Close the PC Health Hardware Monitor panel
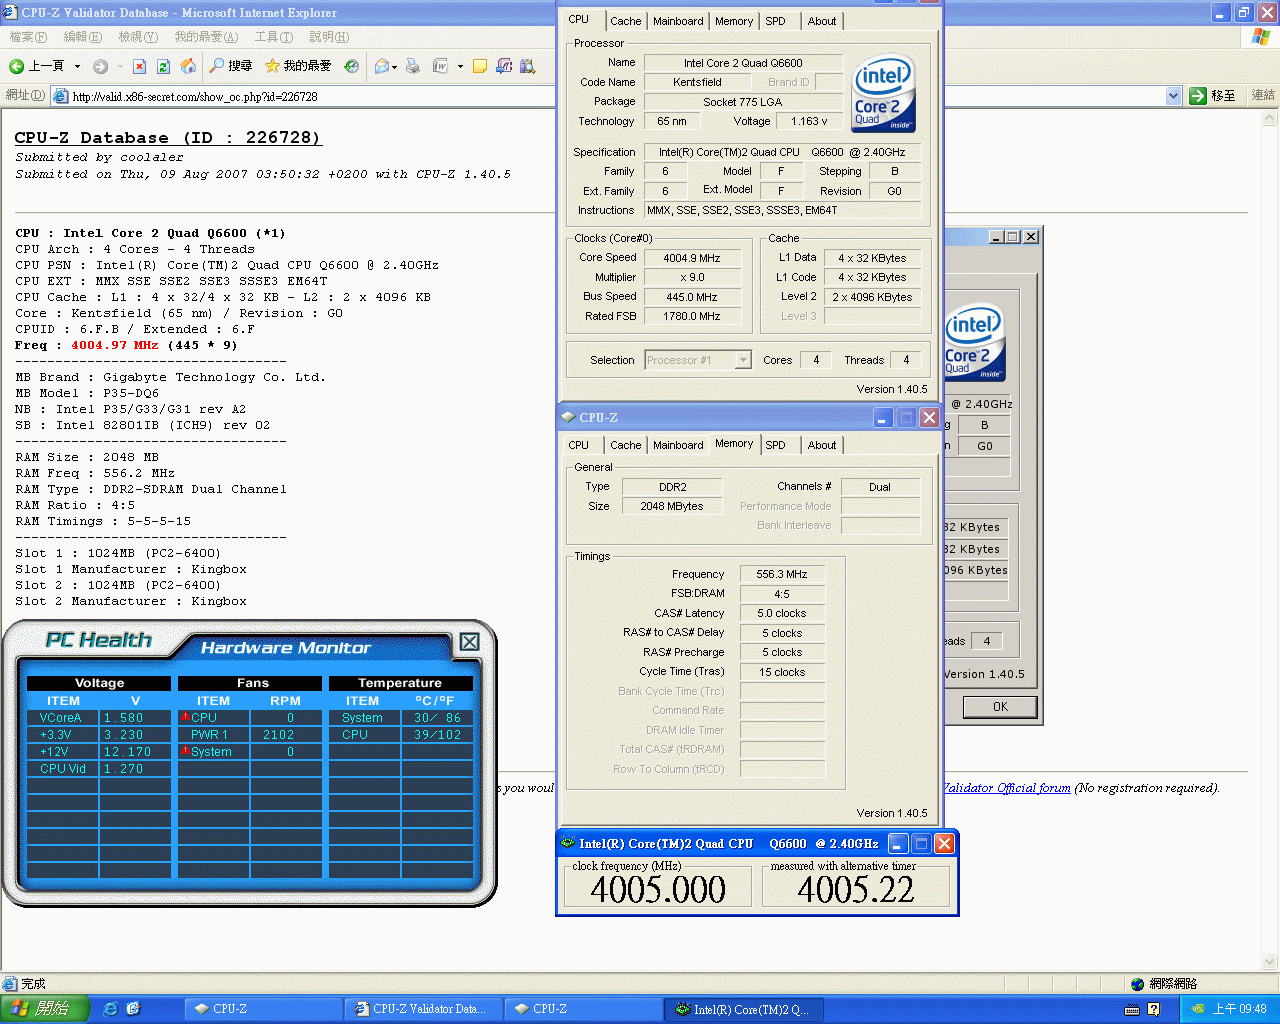Viewport: 1280px width, 1024px height. coord(469,642)
